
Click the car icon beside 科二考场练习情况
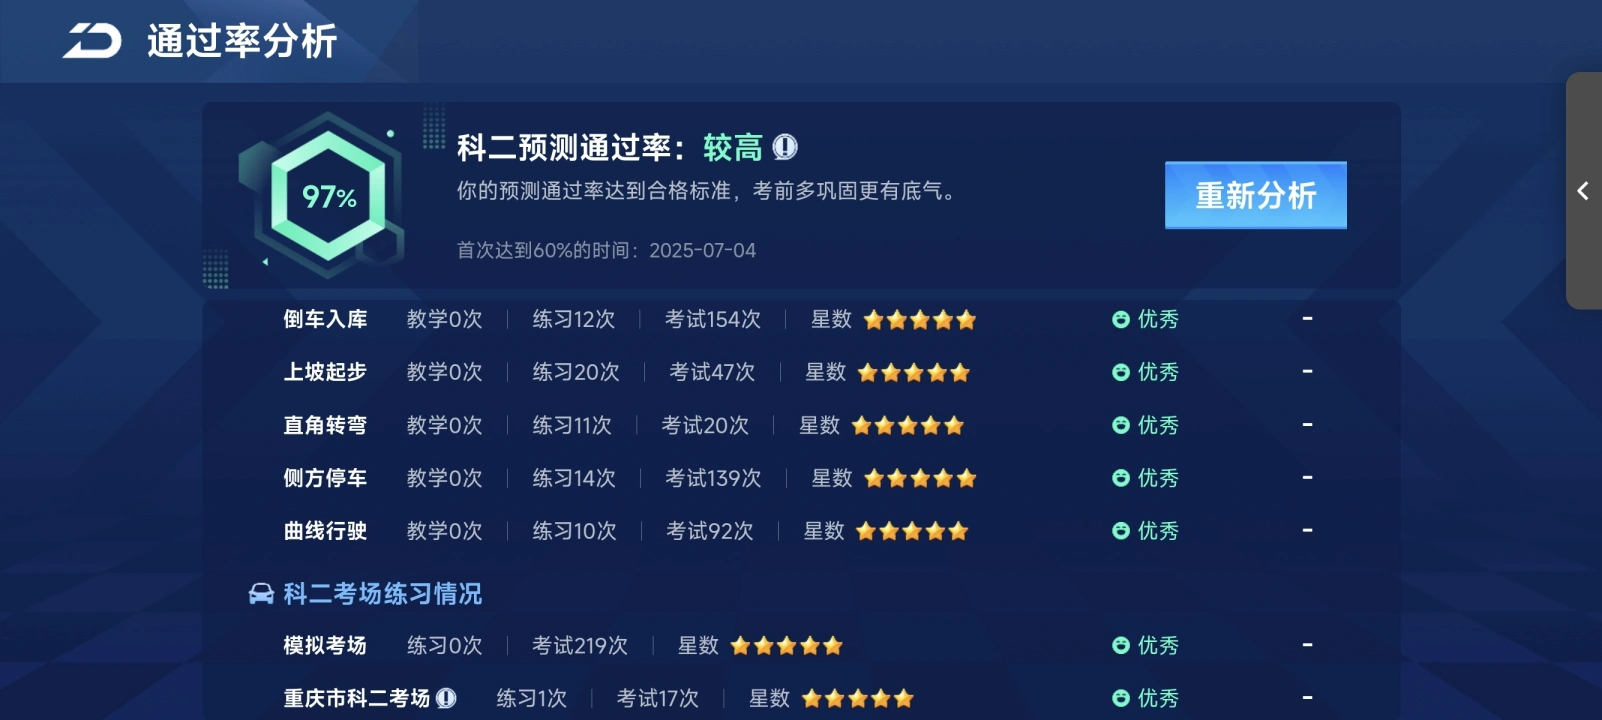tap(261, 594)
